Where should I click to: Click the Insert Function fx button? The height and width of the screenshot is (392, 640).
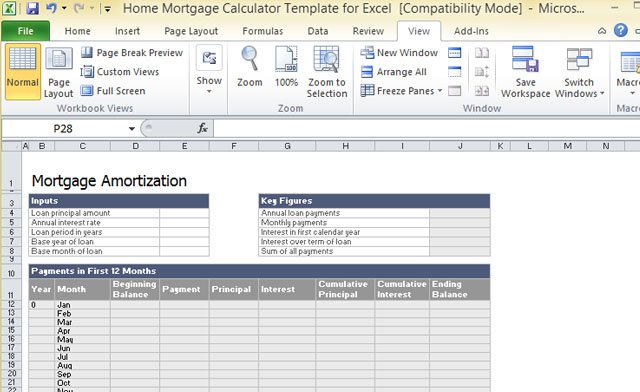(x=202, y=129)
